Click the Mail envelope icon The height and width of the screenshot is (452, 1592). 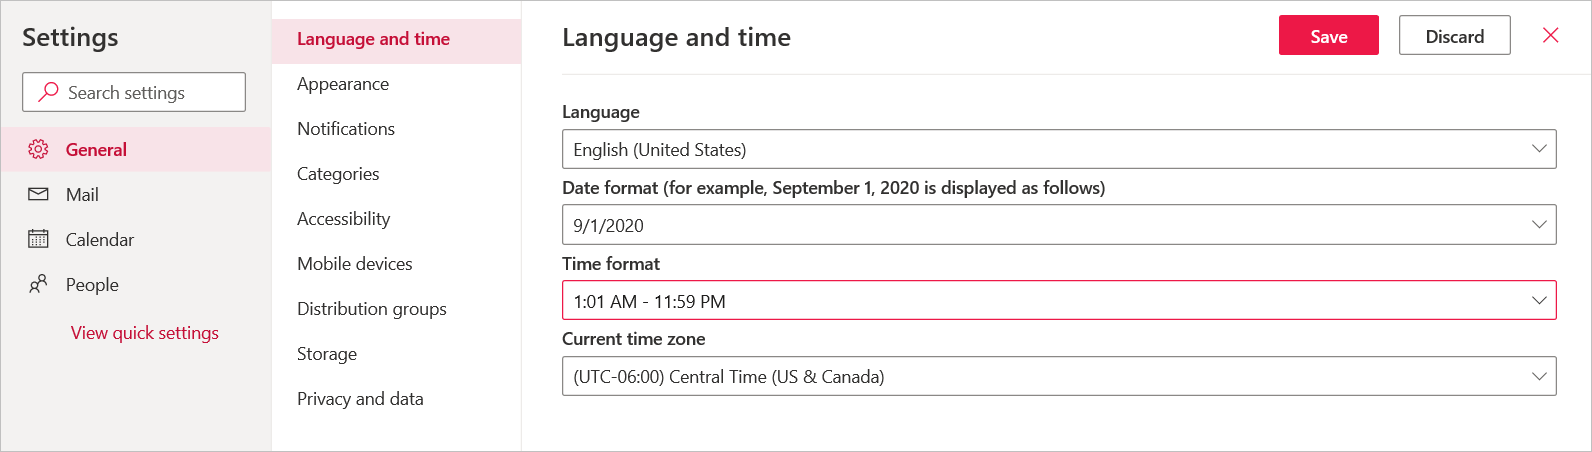tap(38, 194)
